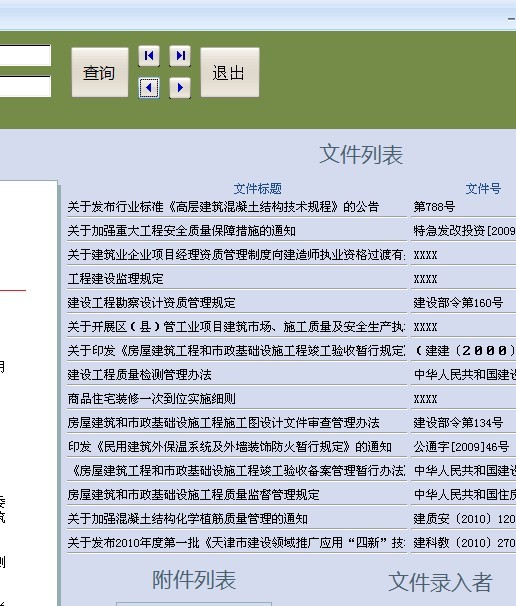Click the 查询 search button
The height and width of the screenshot is (606, 516).
pyautogui.click(x=100, y=72)
